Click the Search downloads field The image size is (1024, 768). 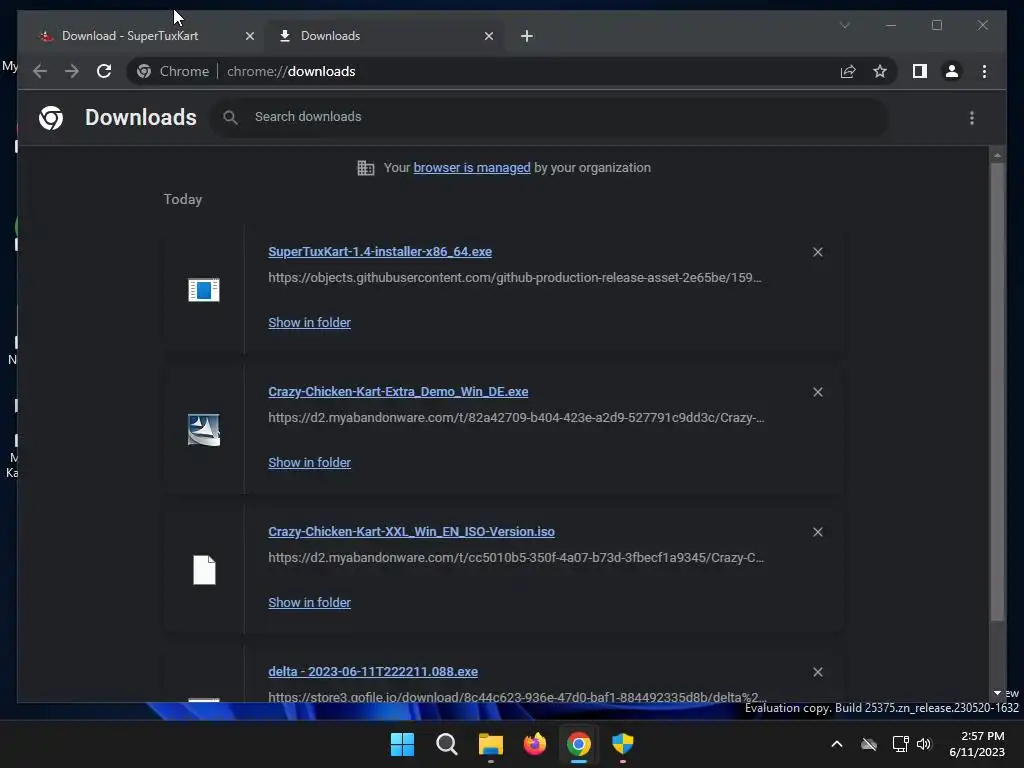pos(549,117)
